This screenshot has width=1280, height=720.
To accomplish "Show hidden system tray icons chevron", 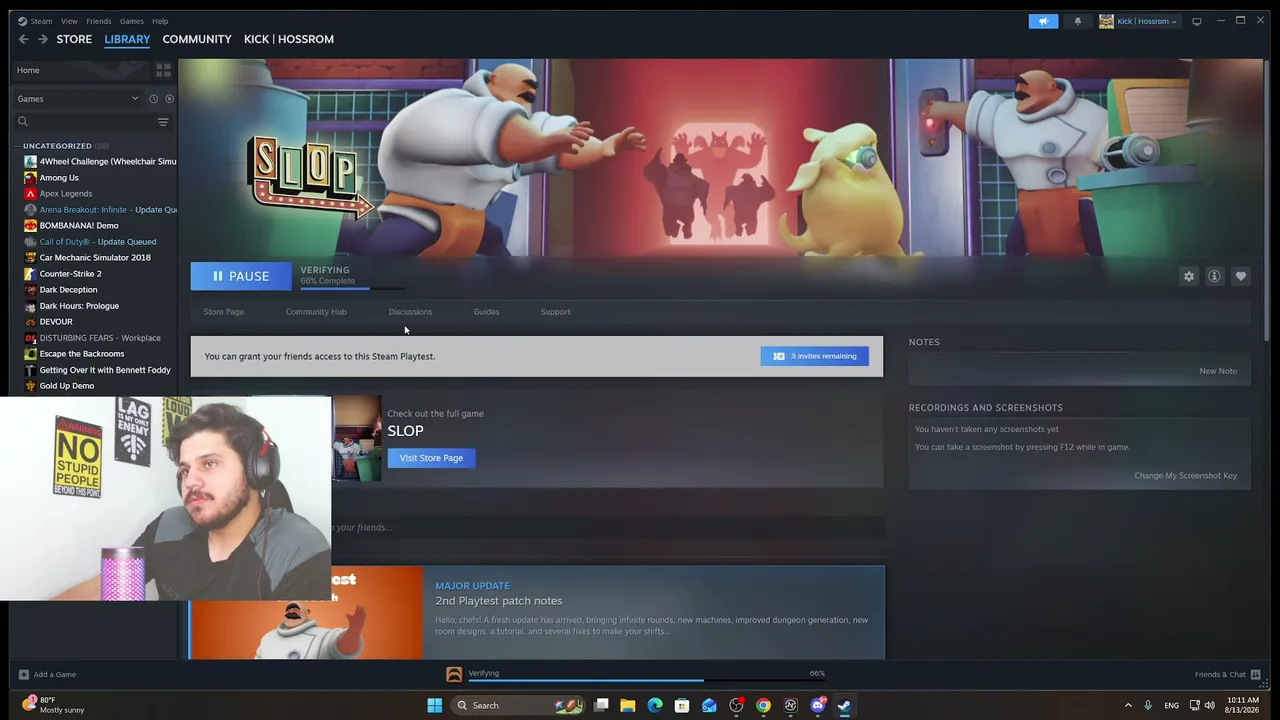I will [1128, 705].
